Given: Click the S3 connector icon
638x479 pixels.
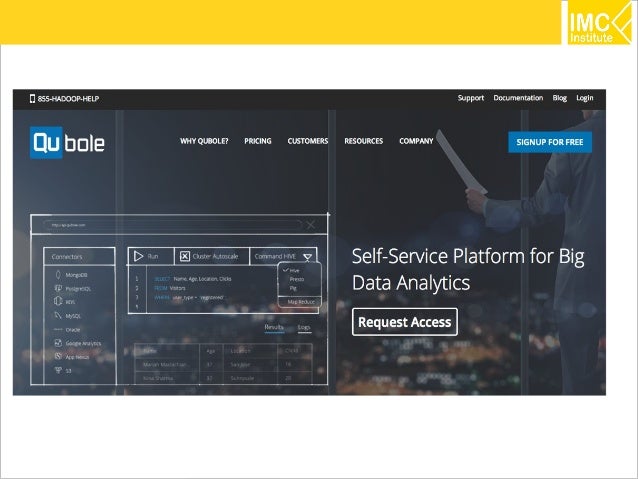Looking at the screenshot, I should click(x=58, y=370).
